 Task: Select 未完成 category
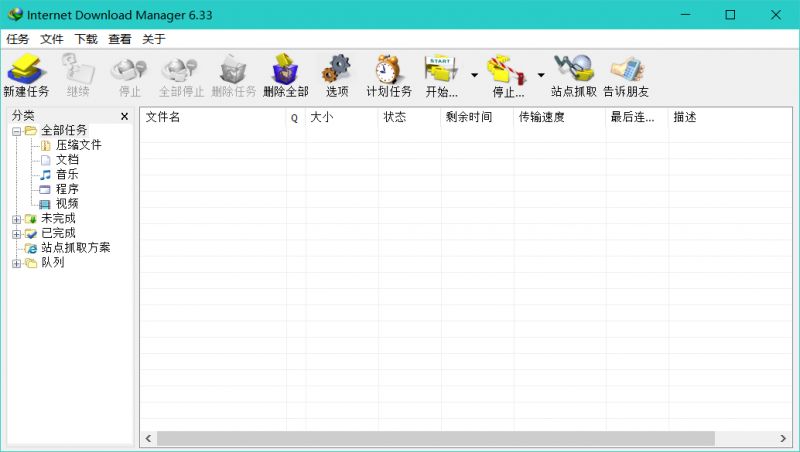coord(58,218)
